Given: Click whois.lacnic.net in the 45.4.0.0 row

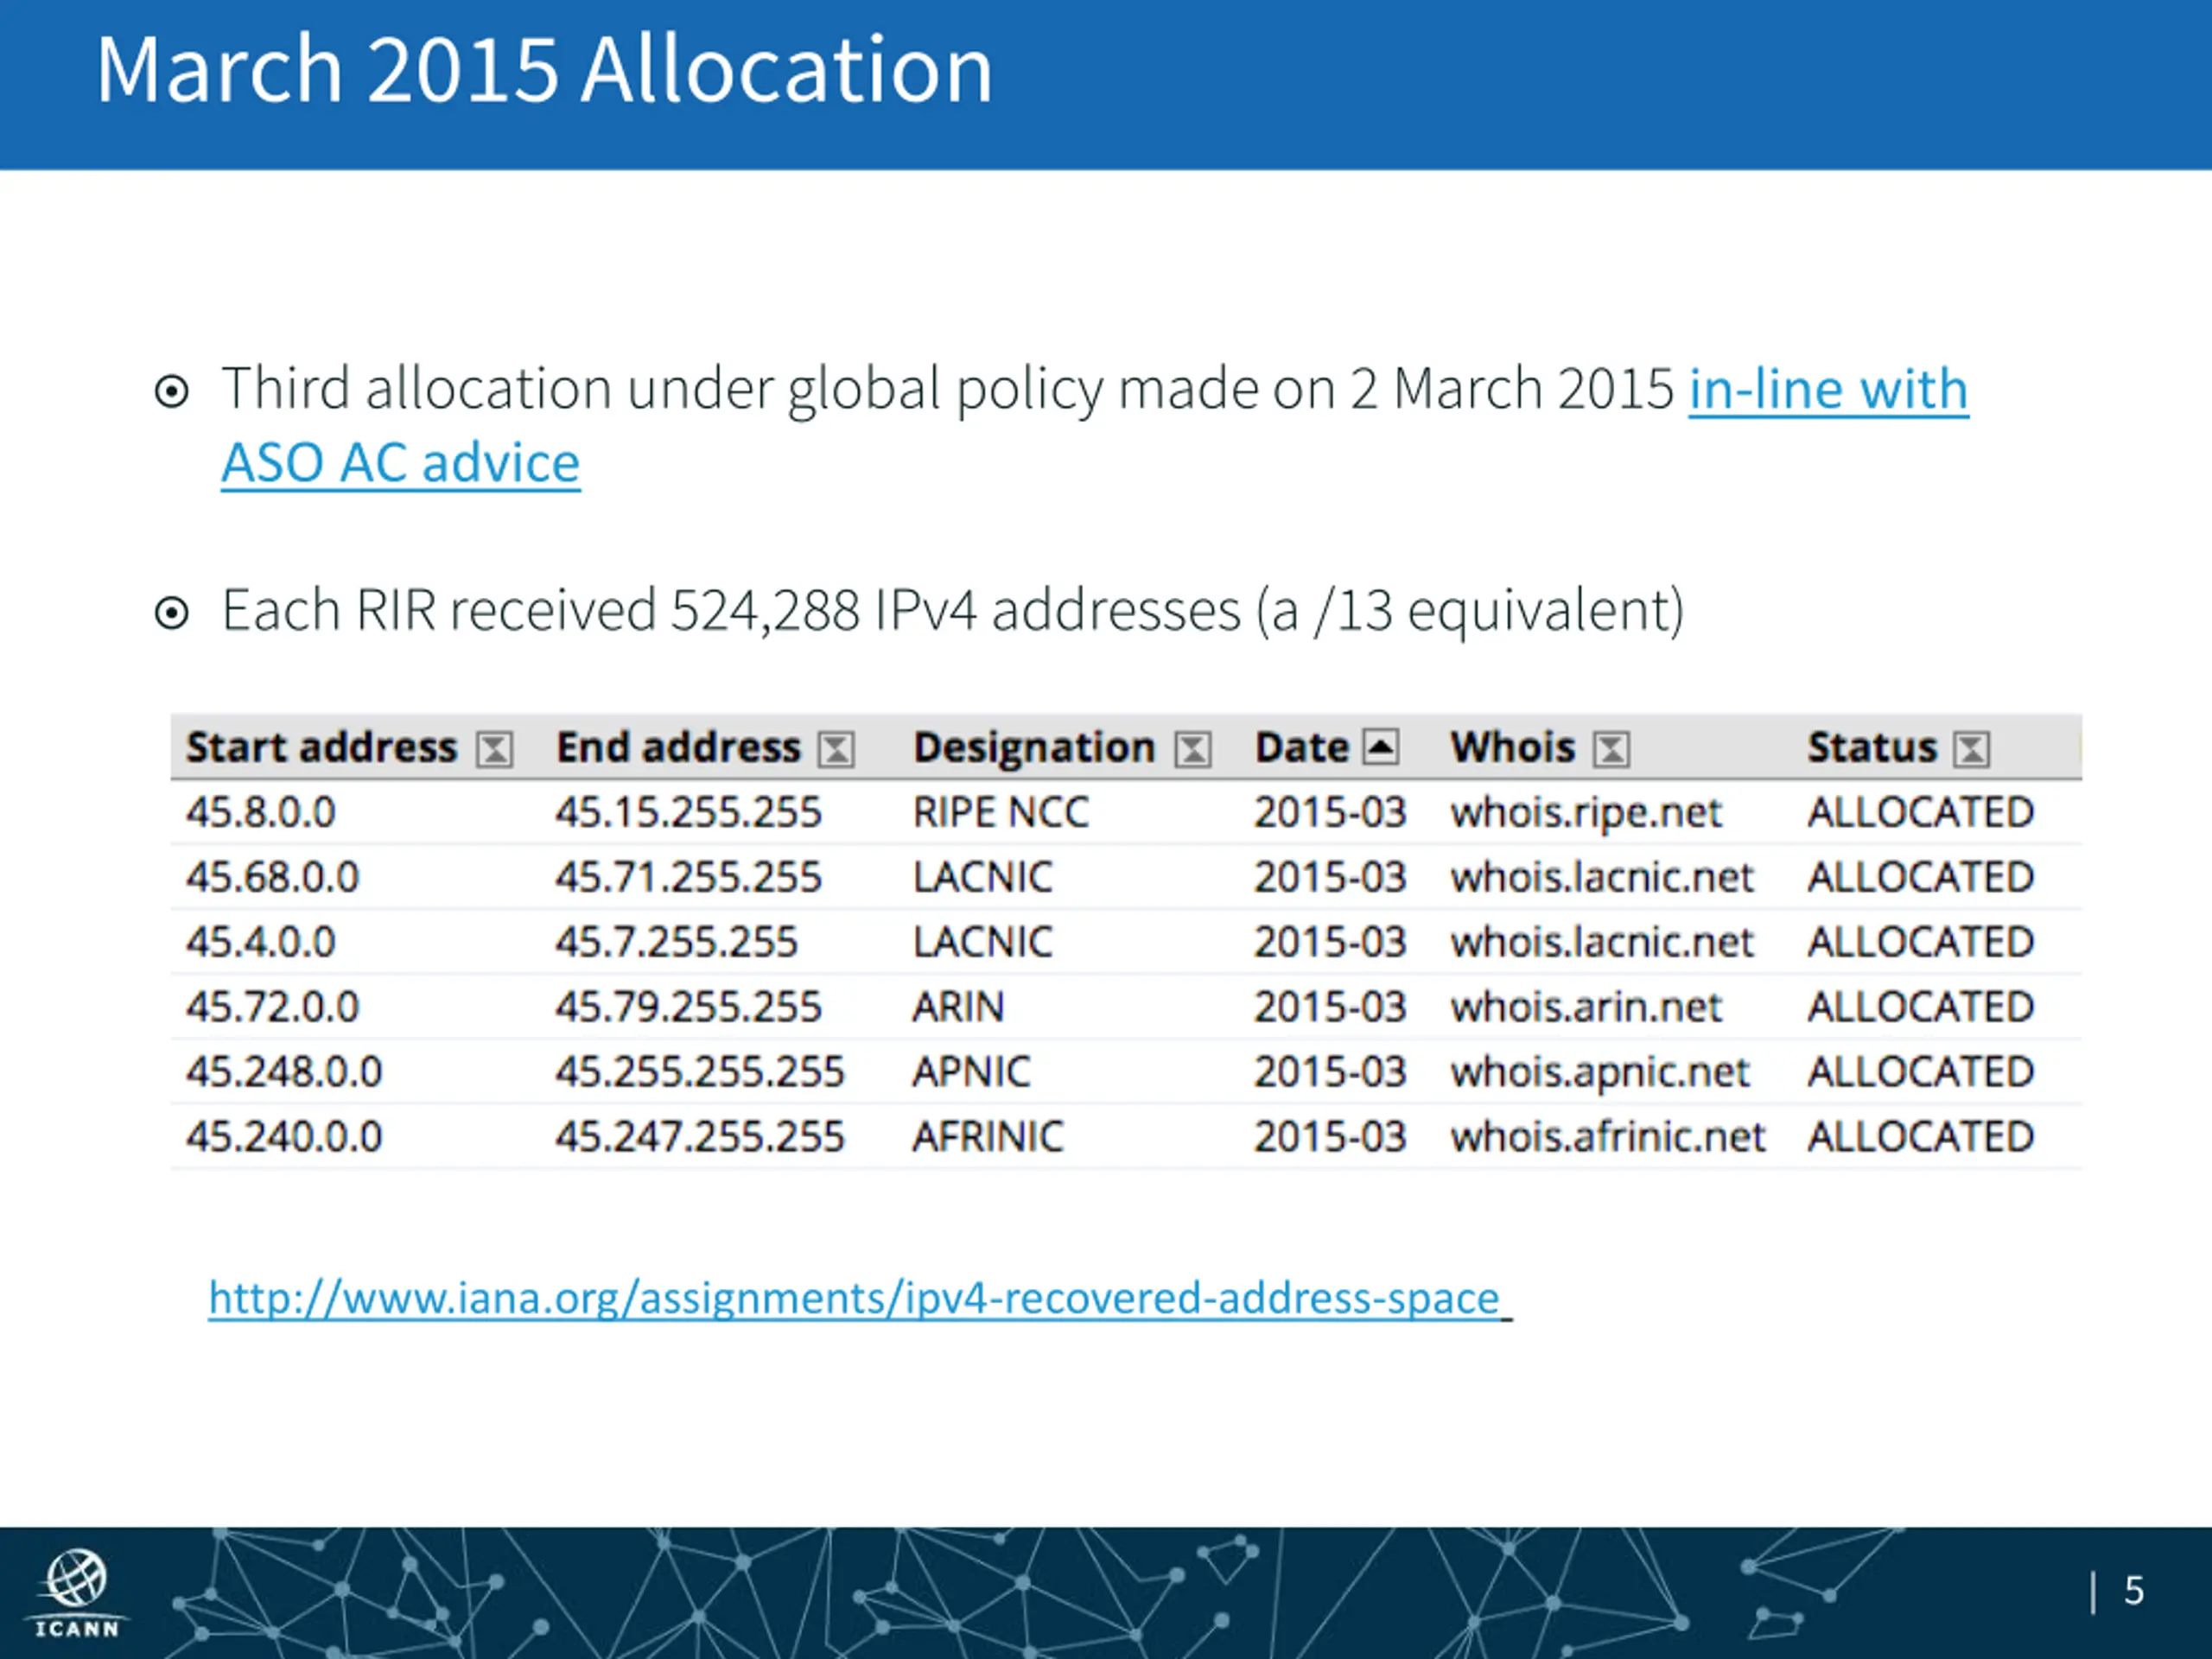Looking at the screenshot, I should (1603, 942).
